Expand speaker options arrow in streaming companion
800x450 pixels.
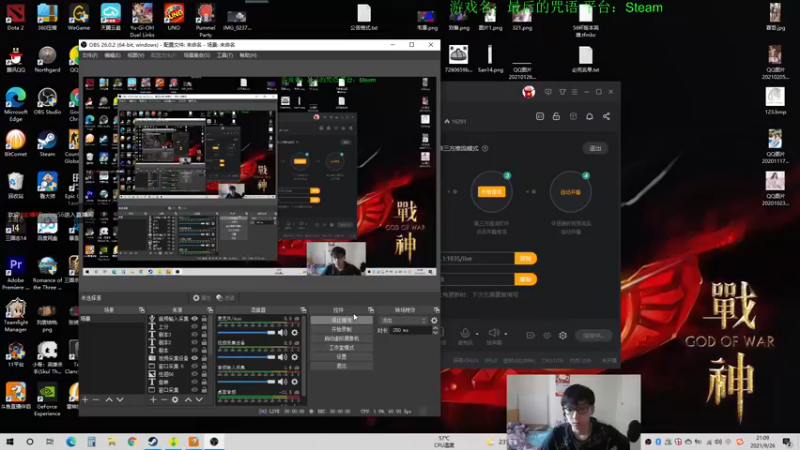coord(506,334)
